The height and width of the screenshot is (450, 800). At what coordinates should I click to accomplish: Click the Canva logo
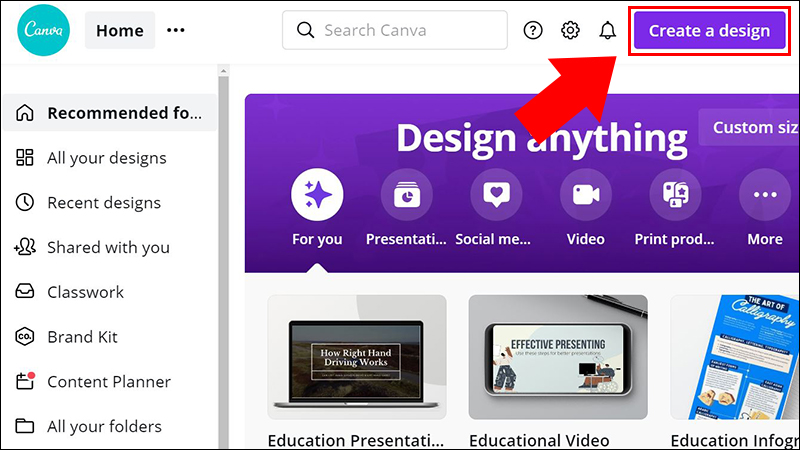43,30
